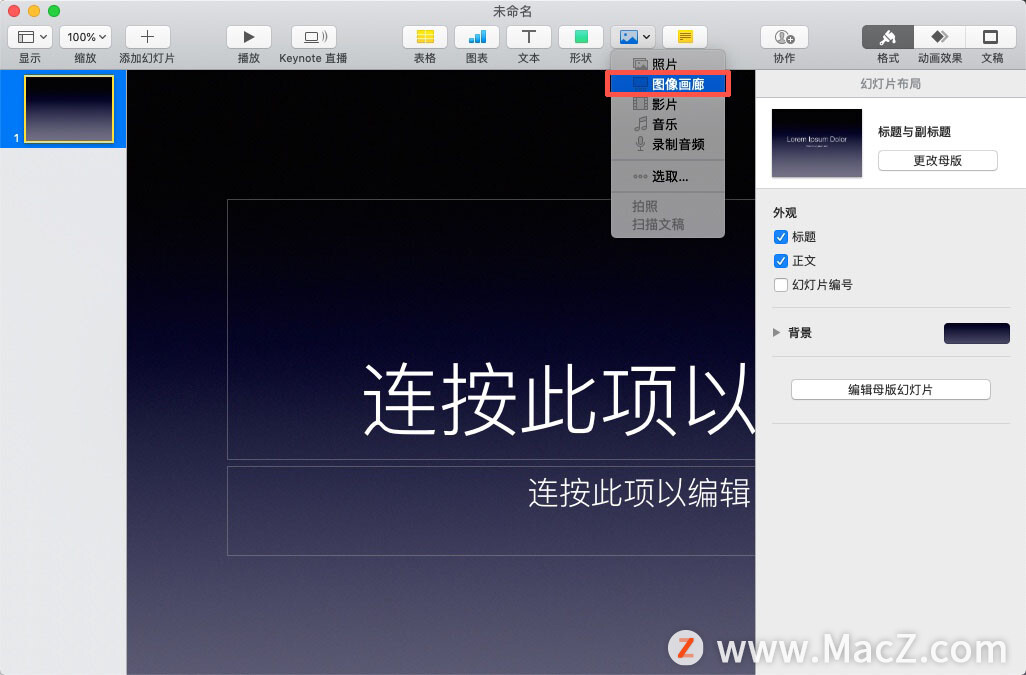Switch to the 动画效果 inspector tab

[x=940, y=37]
